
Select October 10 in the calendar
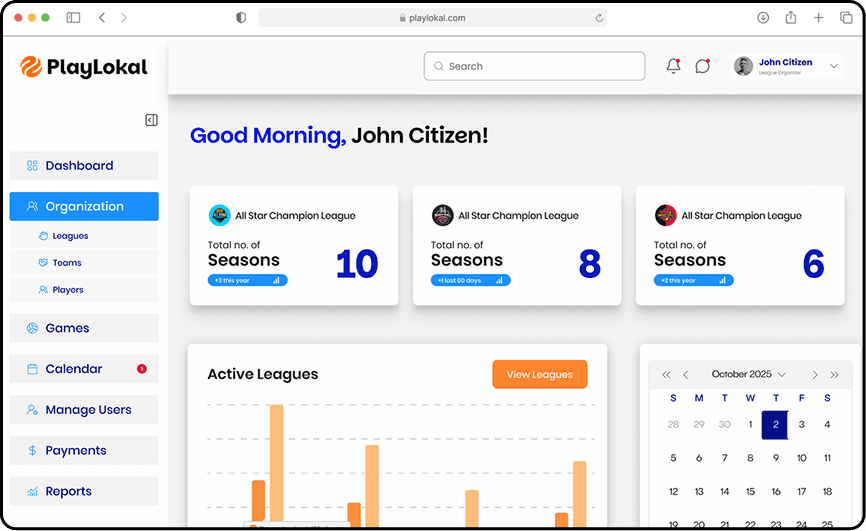[x=801, y=458]
